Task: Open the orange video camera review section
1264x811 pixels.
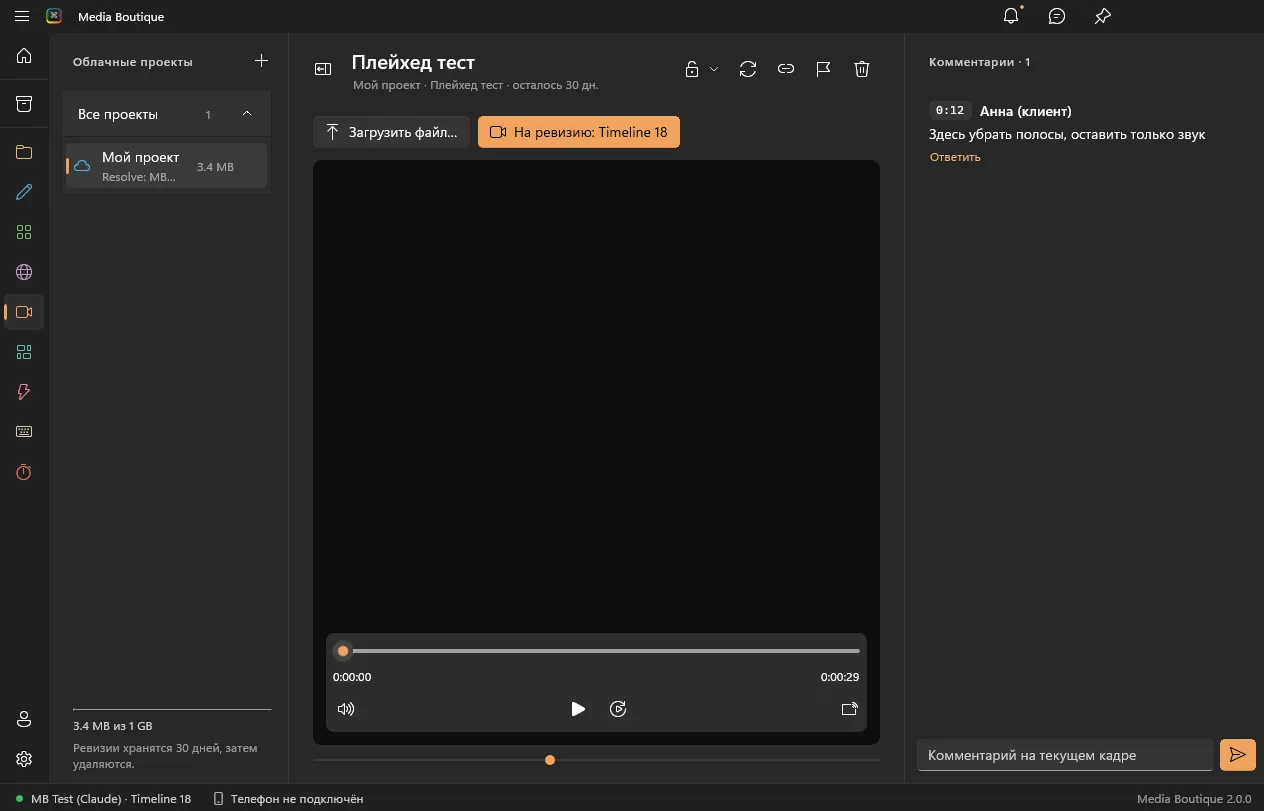Action: [x=24, y=312]
